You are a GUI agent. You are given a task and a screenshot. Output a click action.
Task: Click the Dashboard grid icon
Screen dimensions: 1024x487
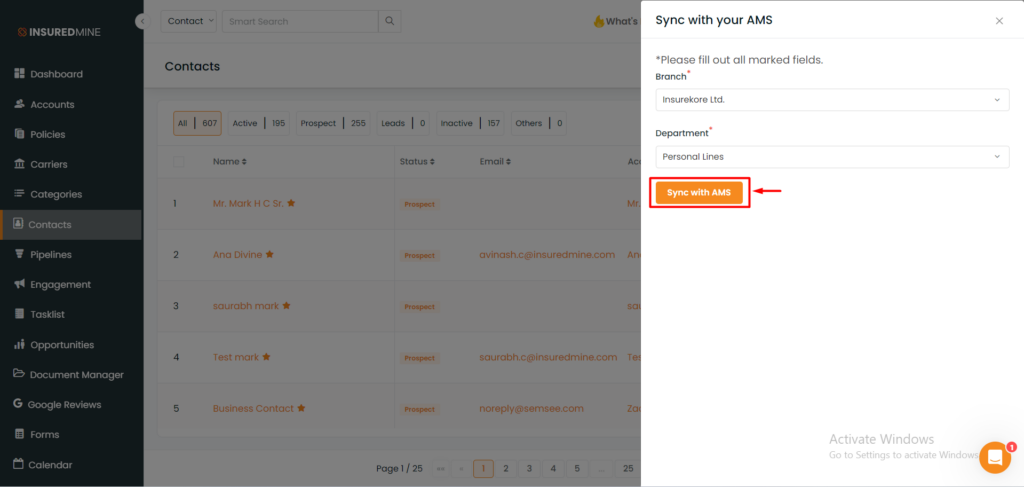[x=19, y=74]
